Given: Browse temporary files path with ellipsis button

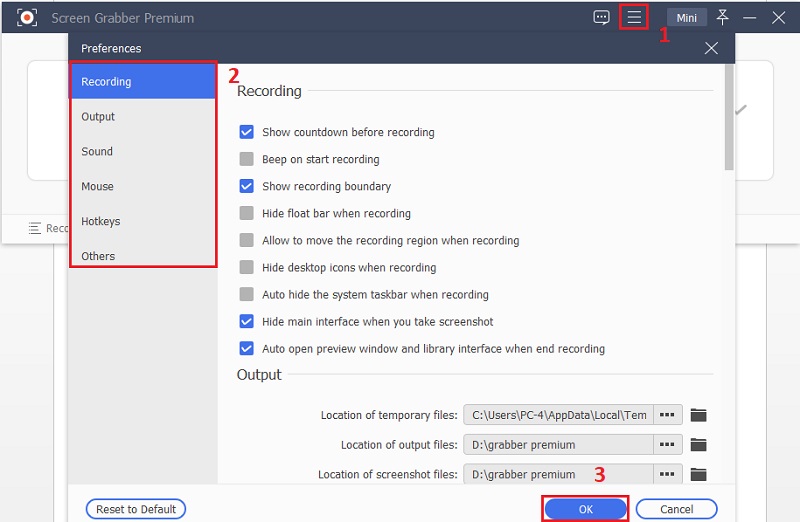Looking at the screenshot, I should pyautogui.click(x=667, y=415).
